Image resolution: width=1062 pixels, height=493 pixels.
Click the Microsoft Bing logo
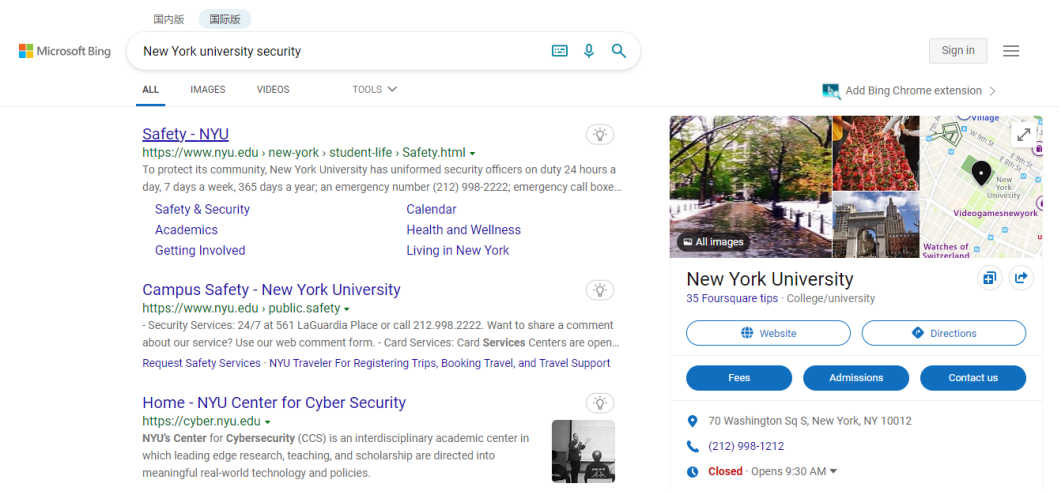coord(65,51)
